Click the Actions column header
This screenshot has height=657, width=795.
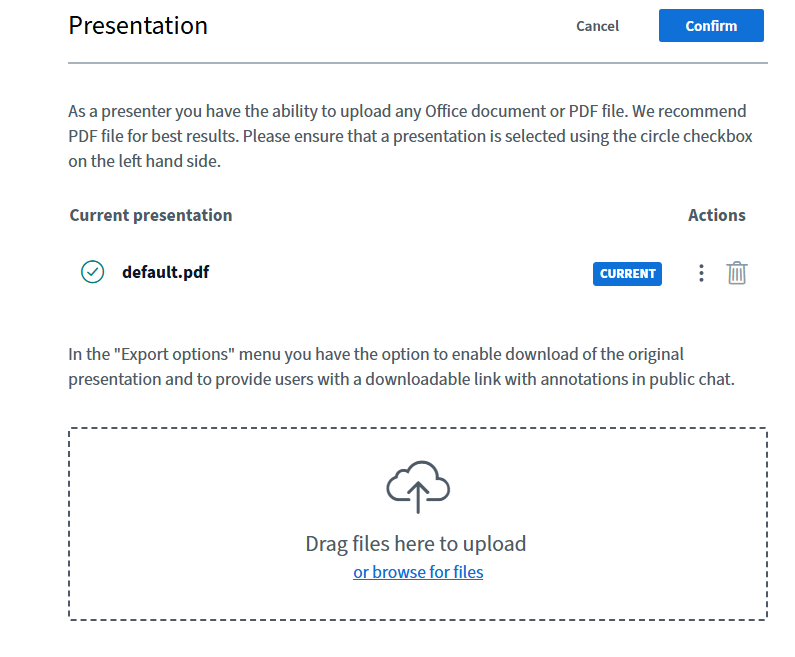716,215
